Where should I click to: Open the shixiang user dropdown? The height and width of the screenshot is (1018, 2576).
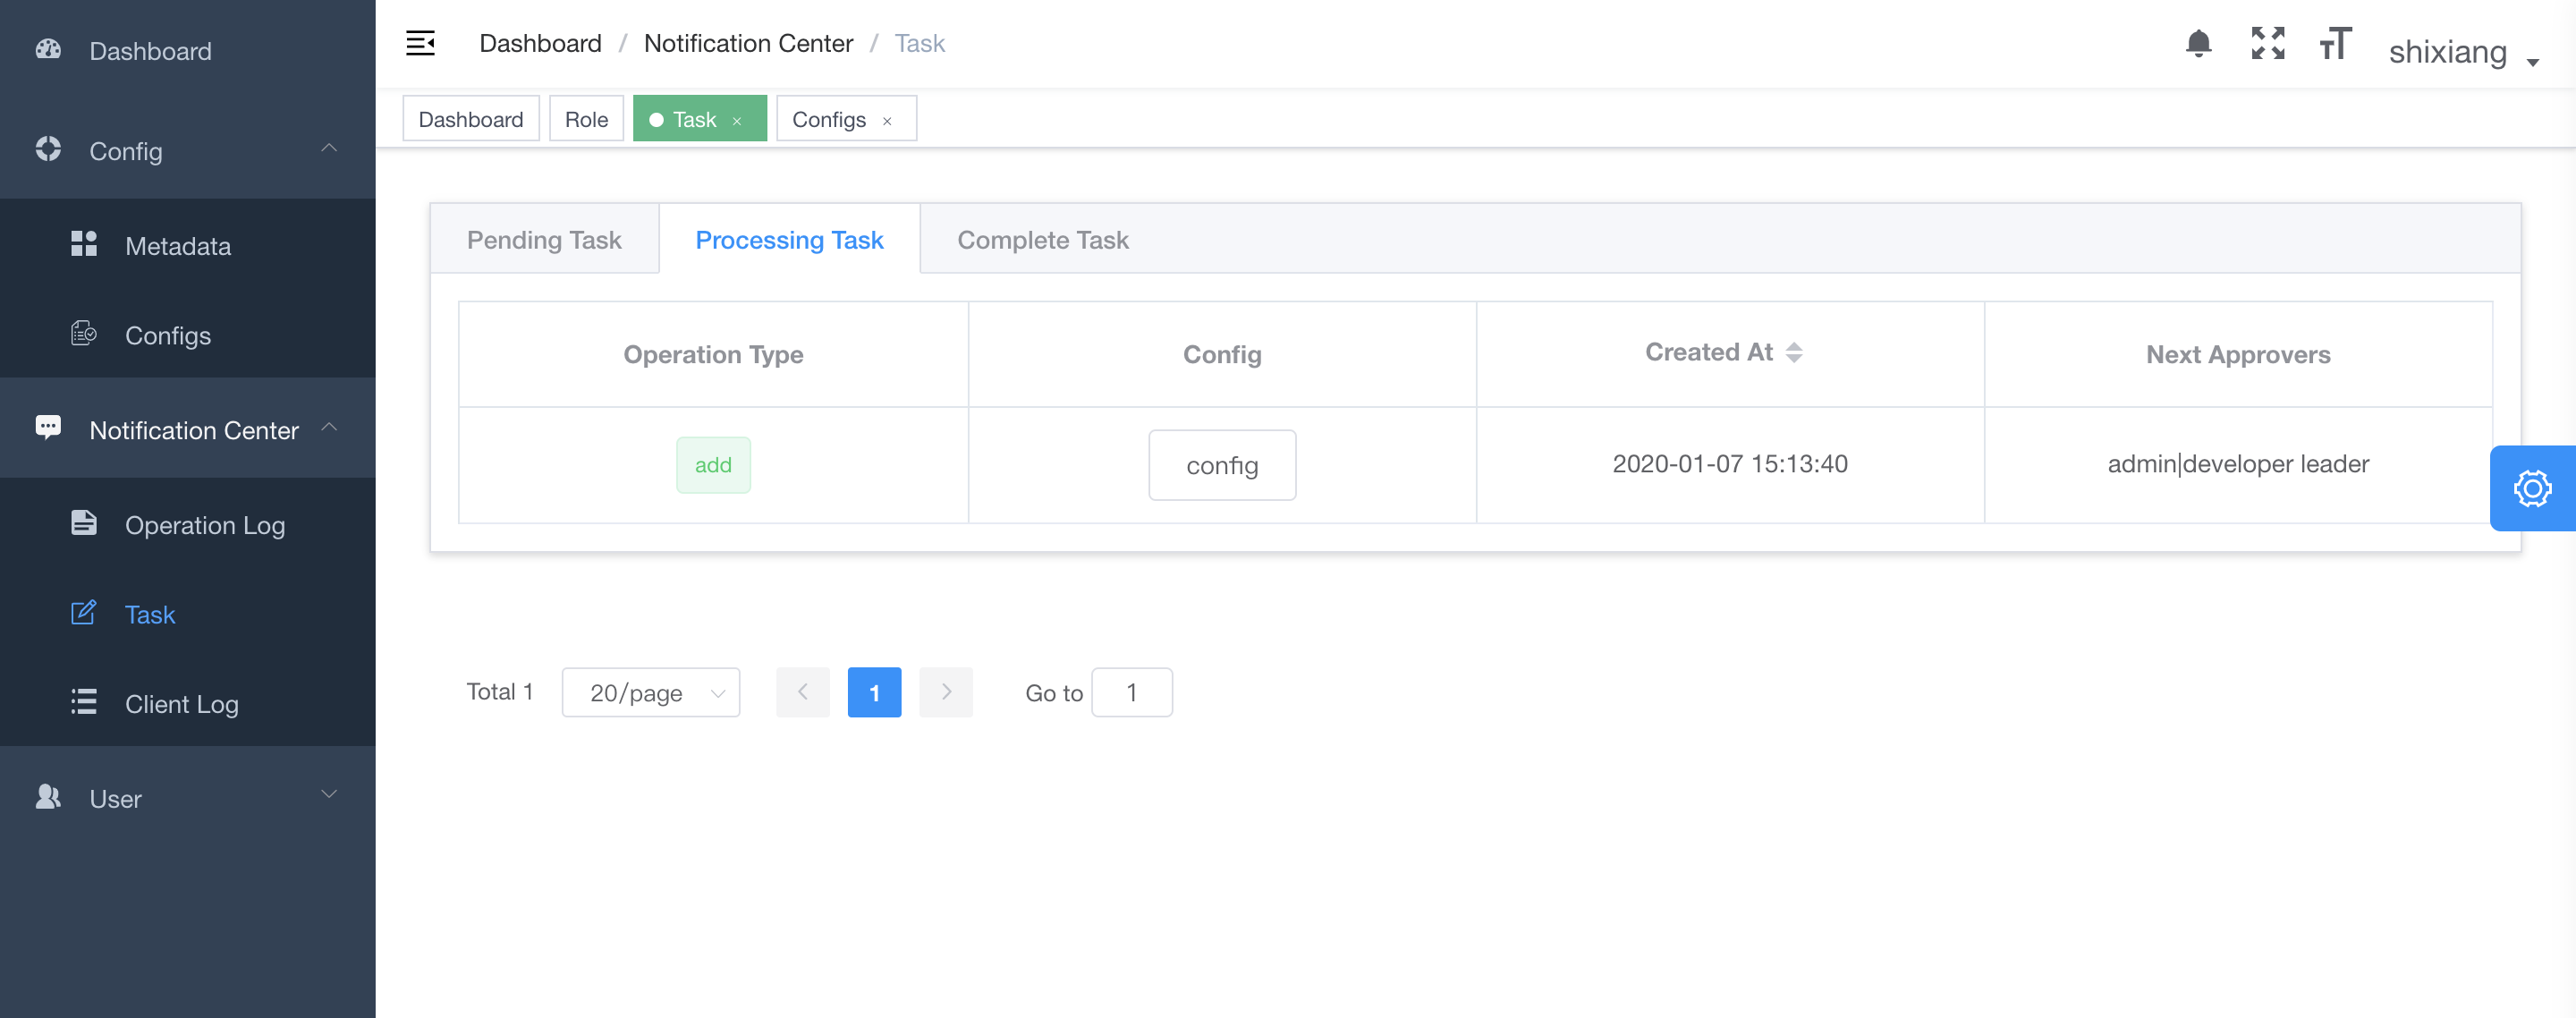pos(2463,52)
